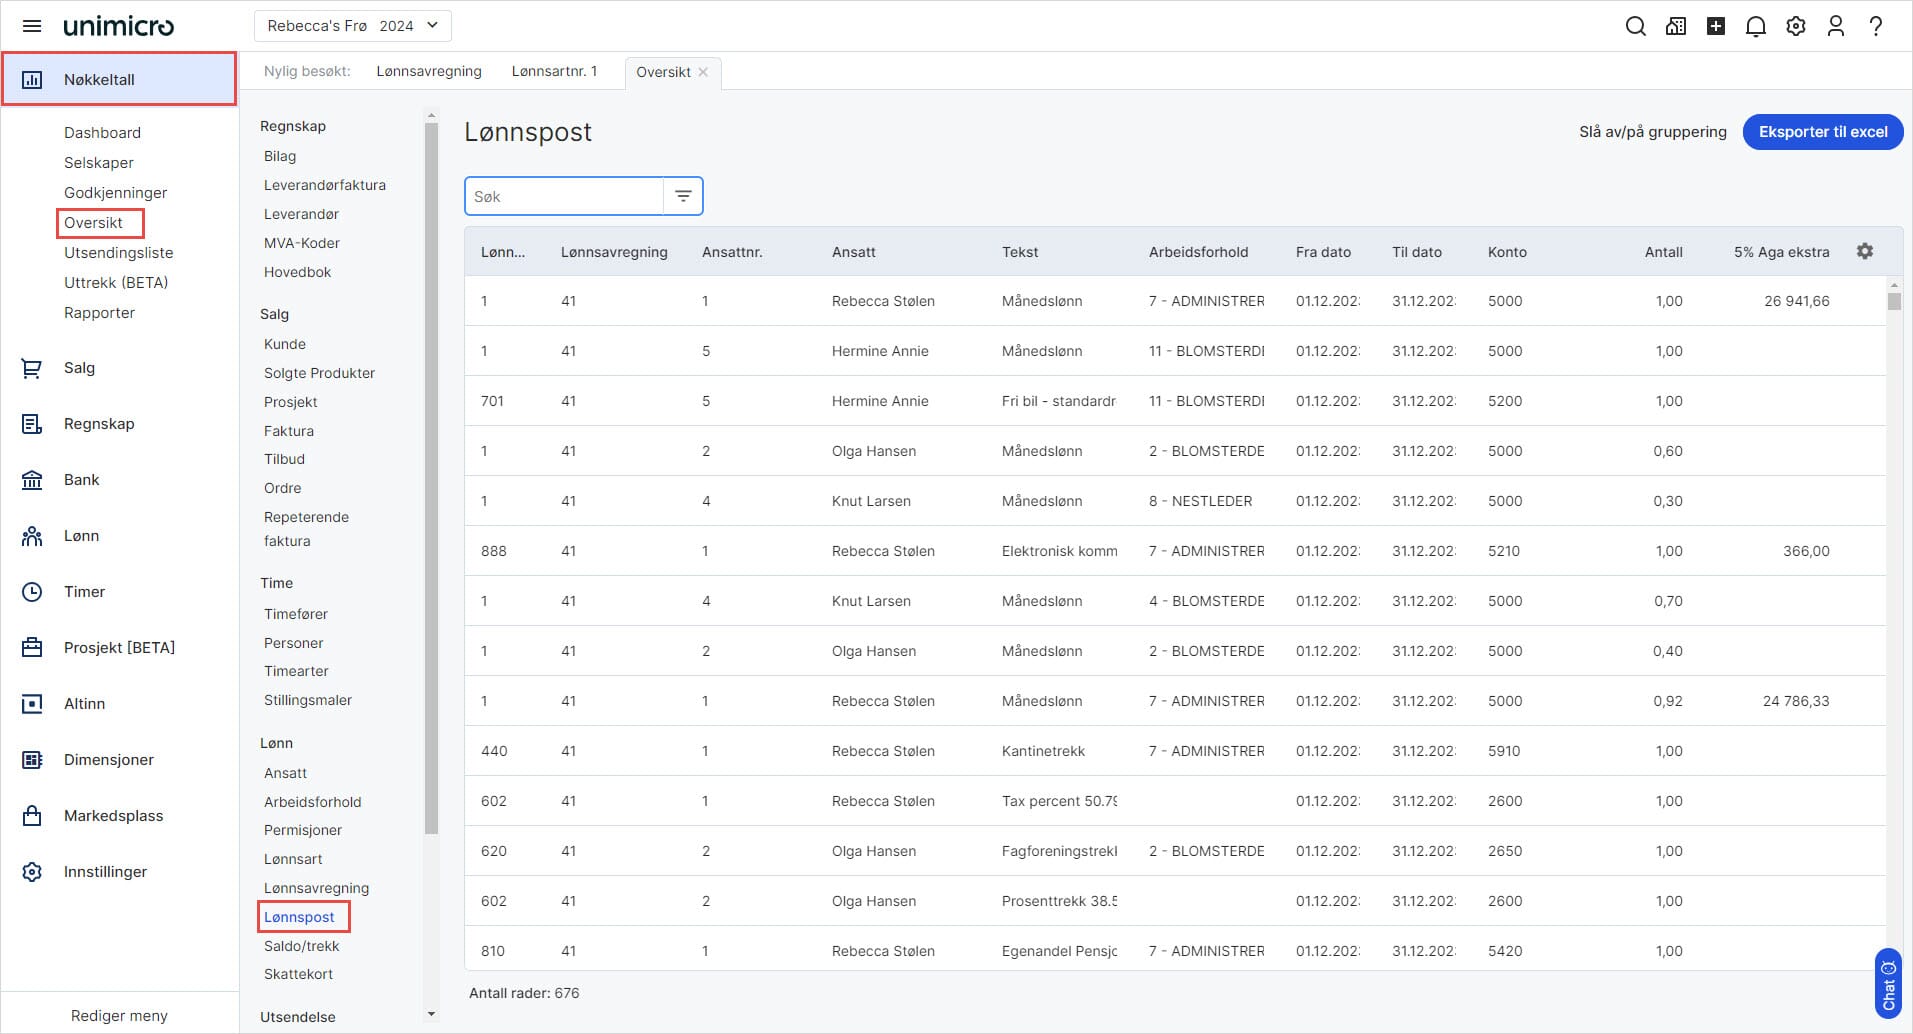1913x1034 pixels.
Task: Select Lønnsart in the overview menu
Action: [293, 859]
